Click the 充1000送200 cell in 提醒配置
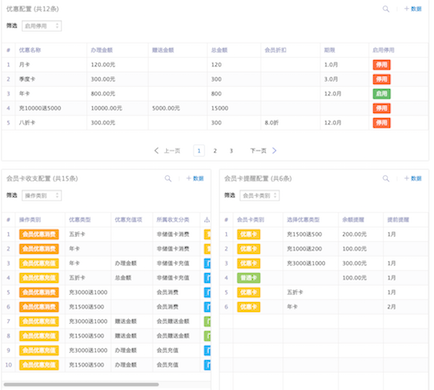Screen dimensions: 434x390 click(x=304, y=249)
